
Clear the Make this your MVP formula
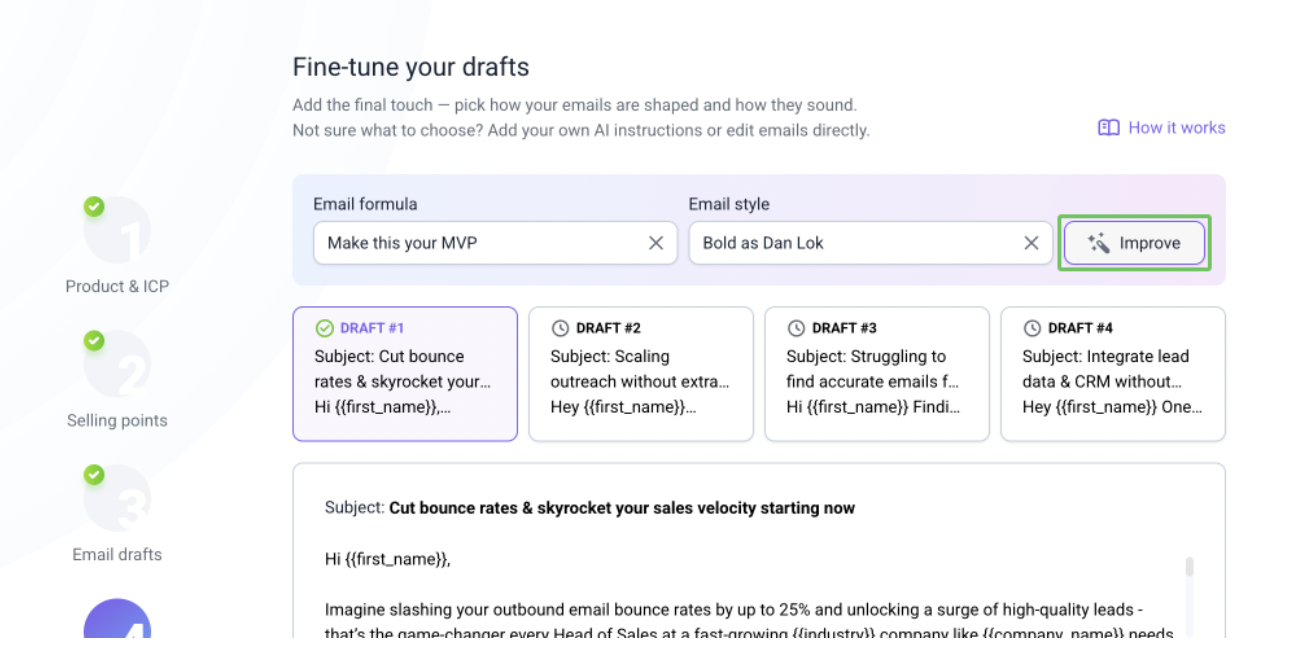656,243
